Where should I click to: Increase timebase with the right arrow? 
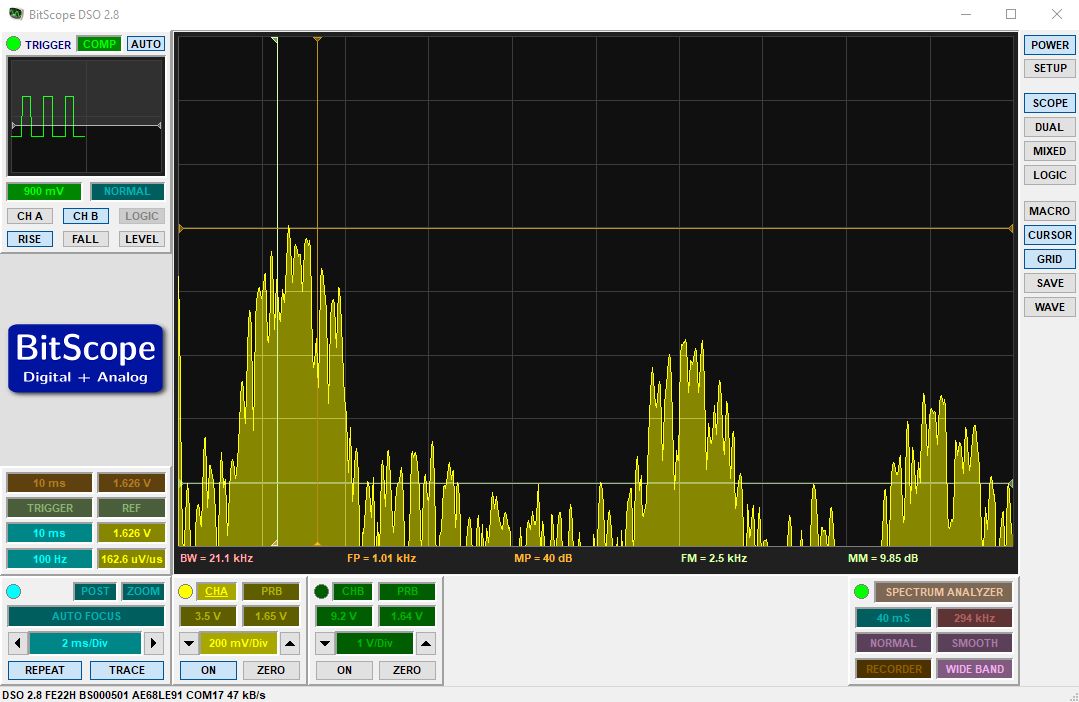(153, 643)
